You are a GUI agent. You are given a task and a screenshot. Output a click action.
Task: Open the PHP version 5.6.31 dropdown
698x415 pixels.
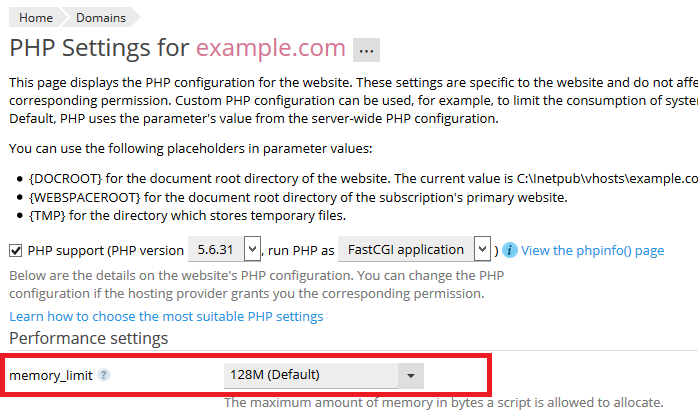(x=216, y=249)
